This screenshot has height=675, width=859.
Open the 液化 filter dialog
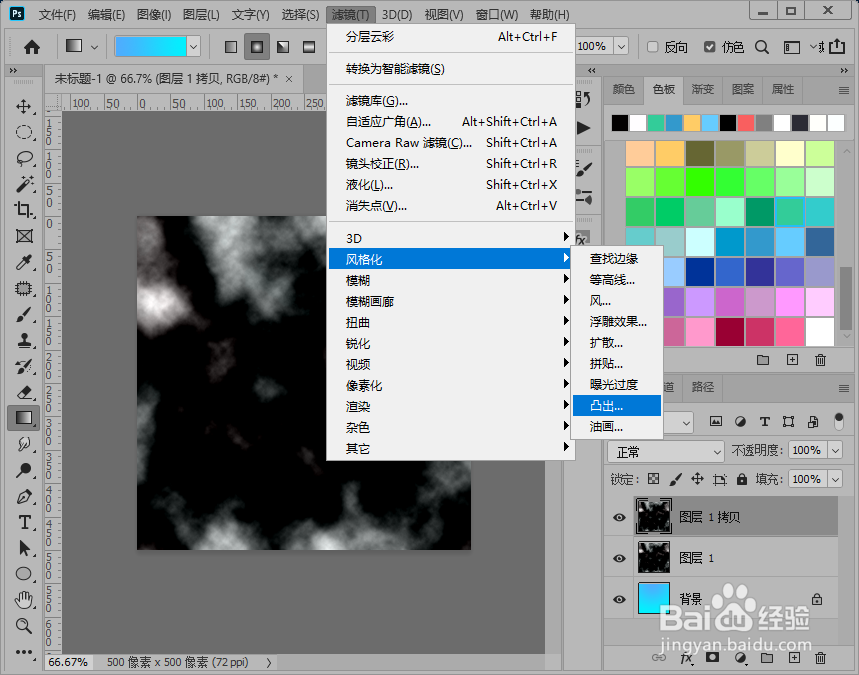tap(400, 184)
